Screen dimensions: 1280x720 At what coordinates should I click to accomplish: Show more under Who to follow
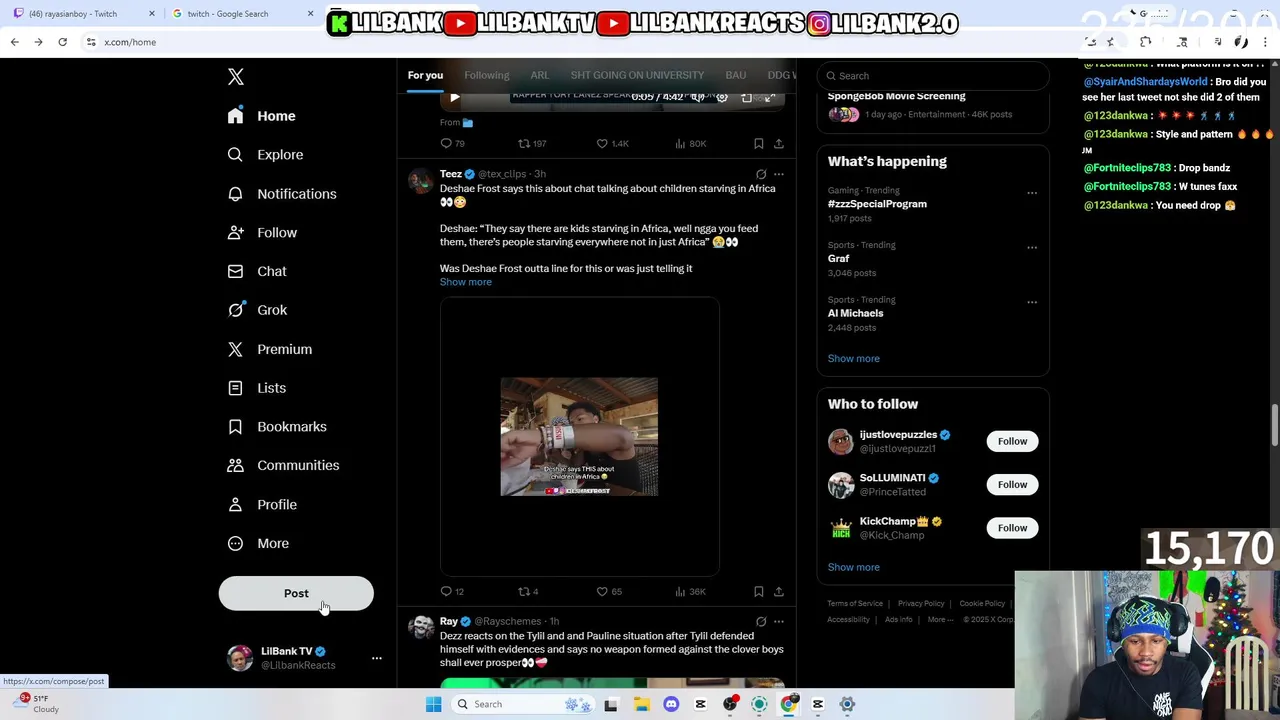coord(854,567)
